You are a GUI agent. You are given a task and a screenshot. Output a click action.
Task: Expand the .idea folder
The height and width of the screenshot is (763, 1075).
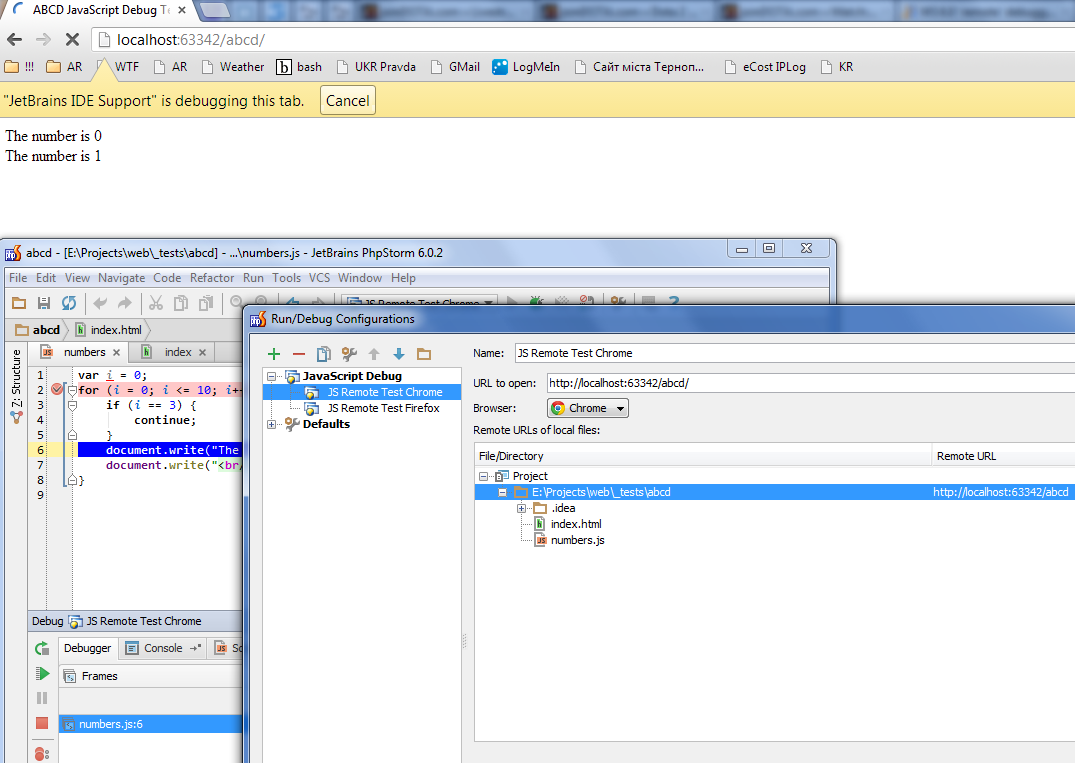522,509
